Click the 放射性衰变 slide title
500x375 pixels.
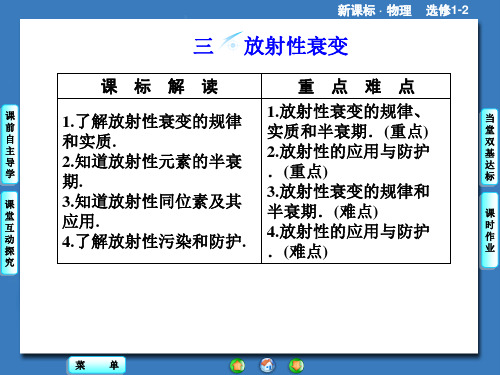coord(296,46)
